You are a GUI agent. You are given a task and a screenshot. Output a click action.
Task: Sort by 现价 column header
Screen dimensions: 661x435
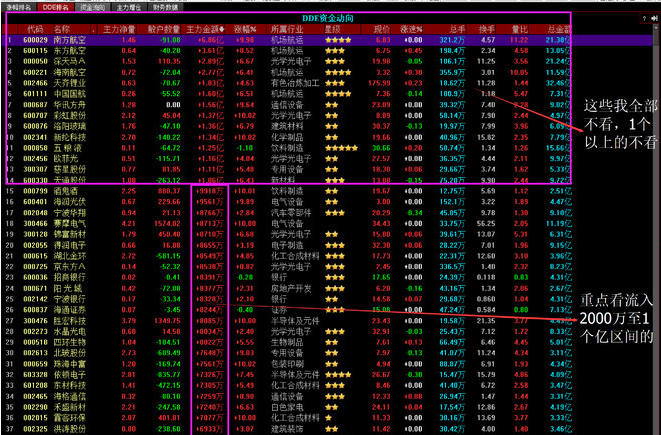point(382,30)
